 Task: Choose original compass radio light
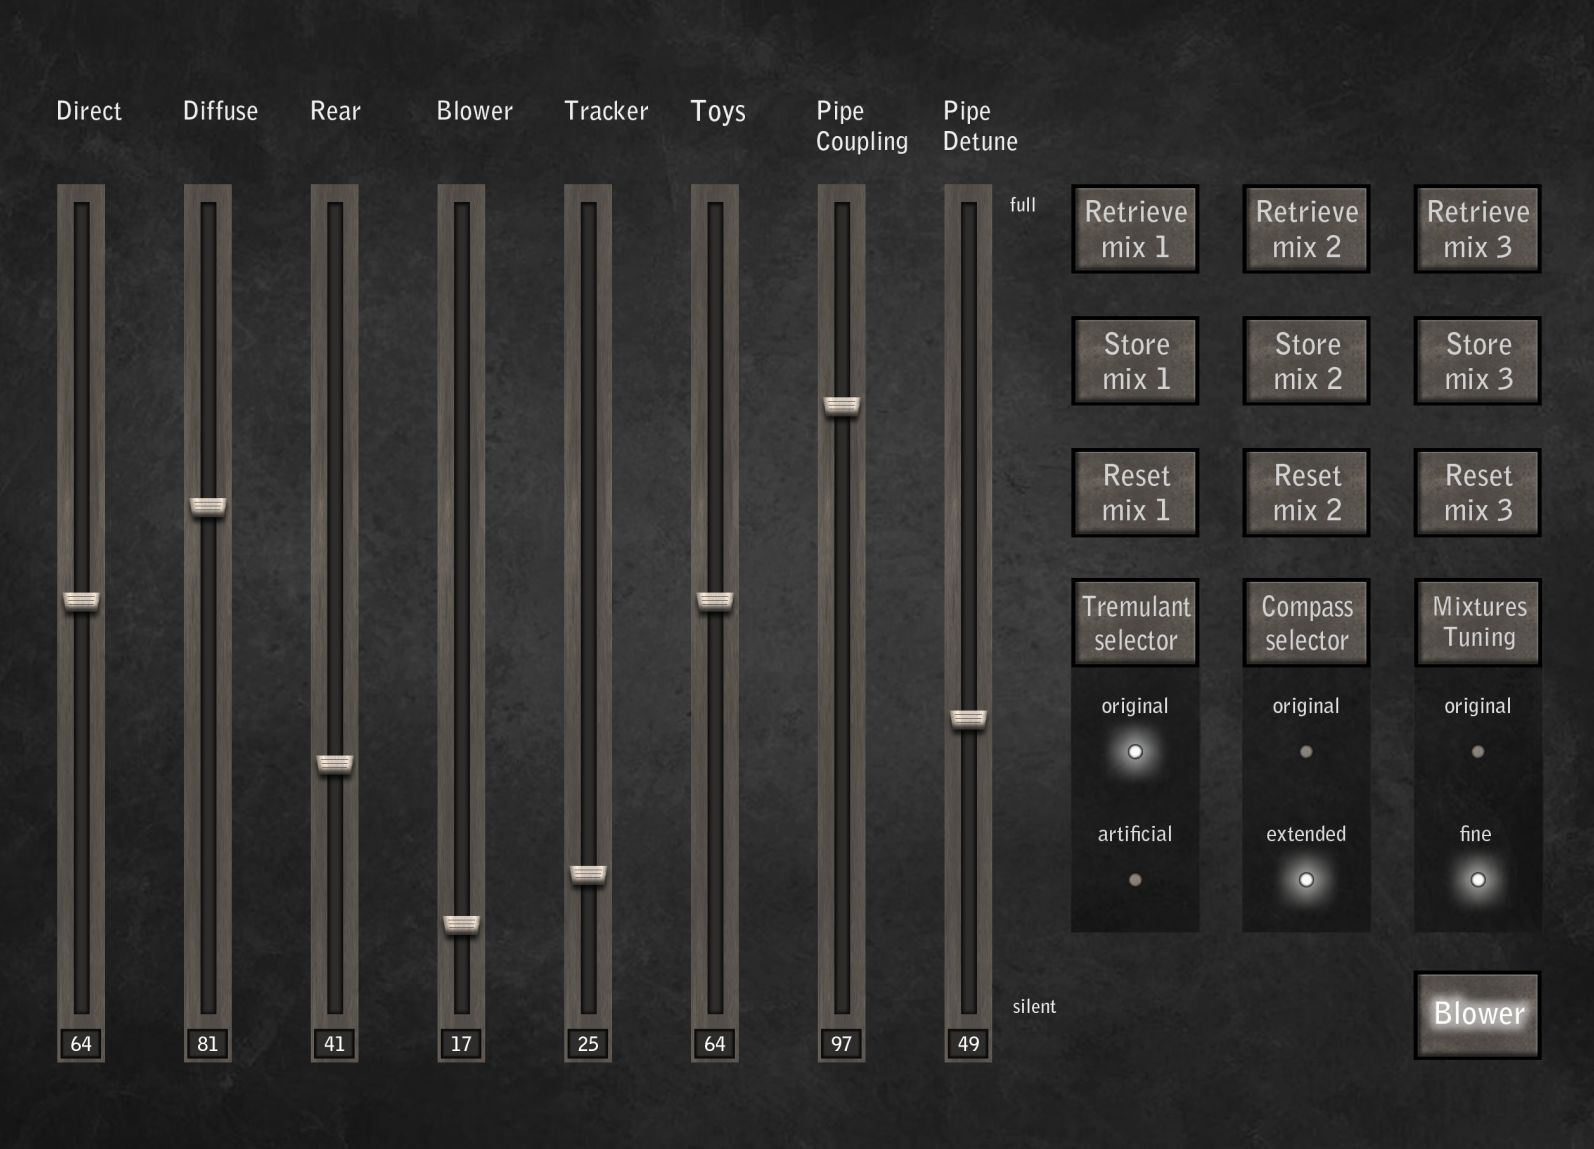coord(1306,752)
